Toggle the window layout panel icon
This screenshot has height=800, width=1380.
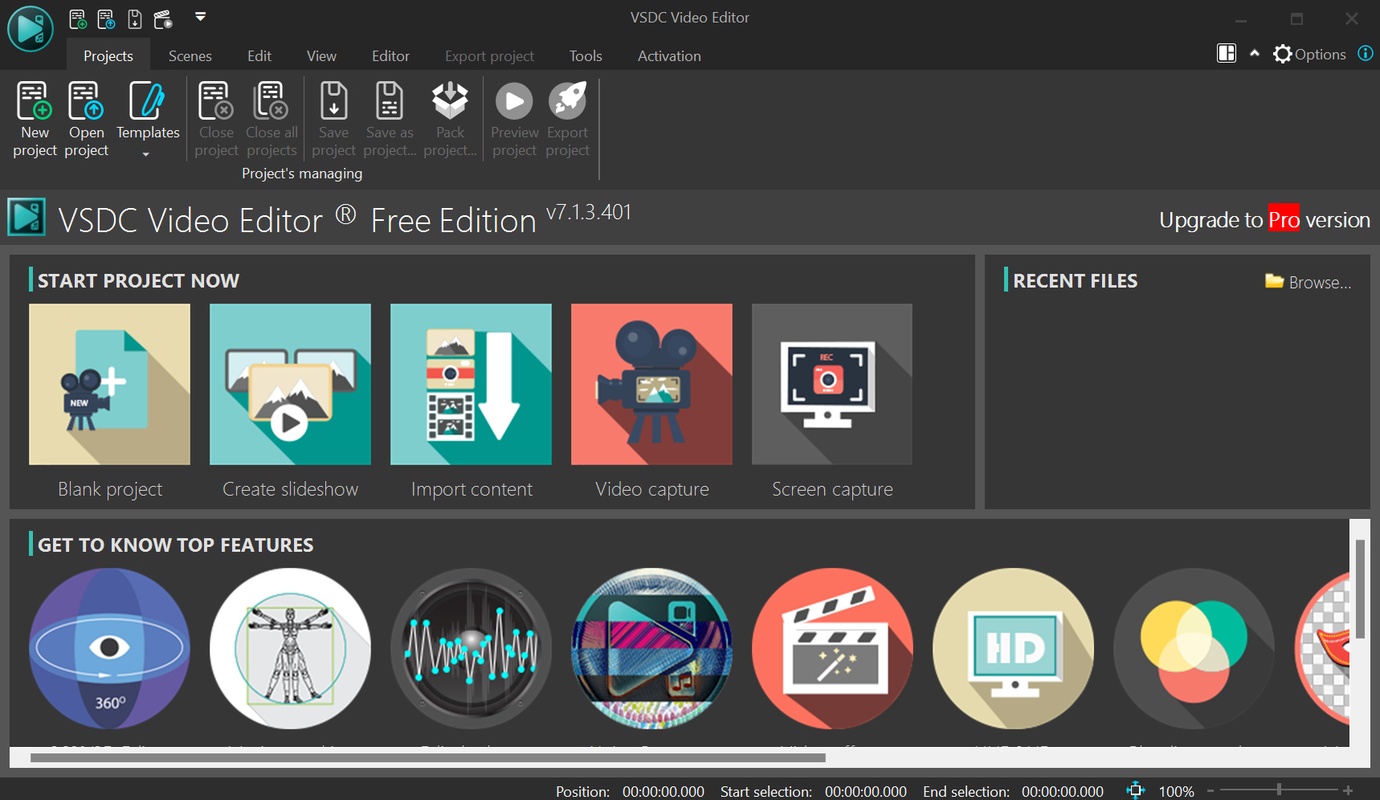1226,54
